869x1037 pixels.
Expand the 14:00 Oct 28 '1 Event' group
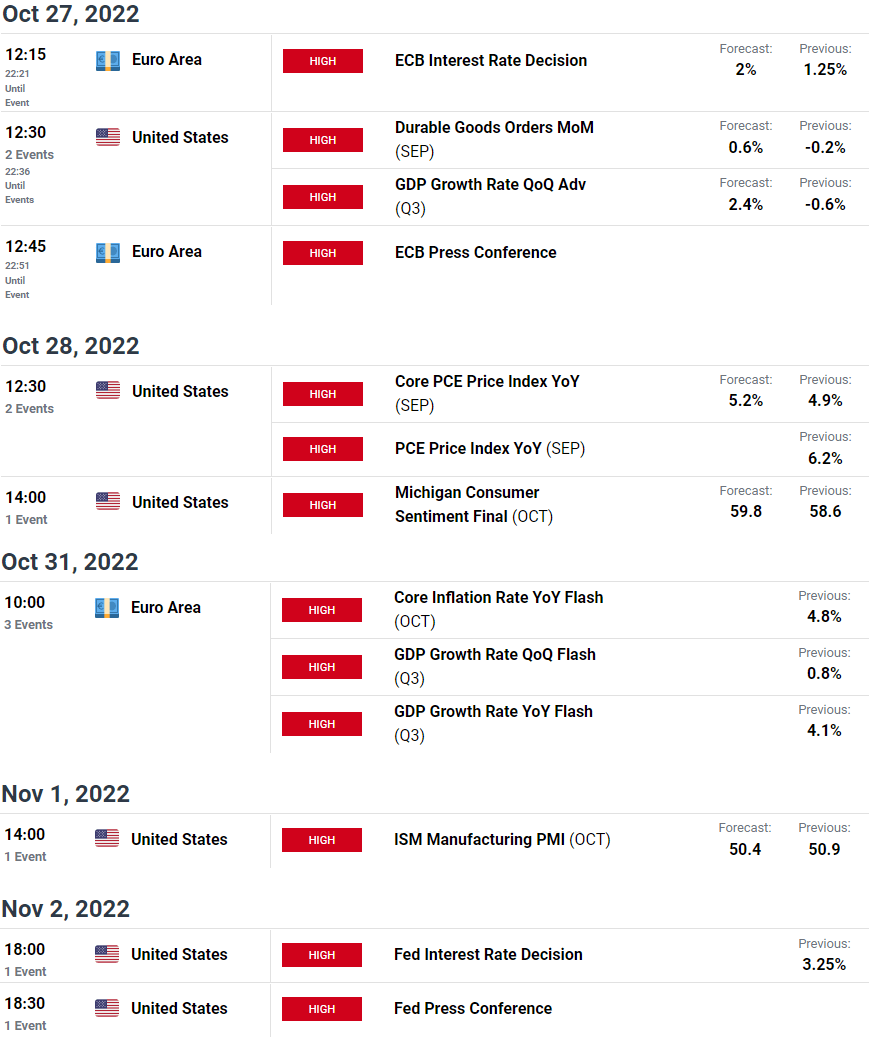tap(26, 519)
